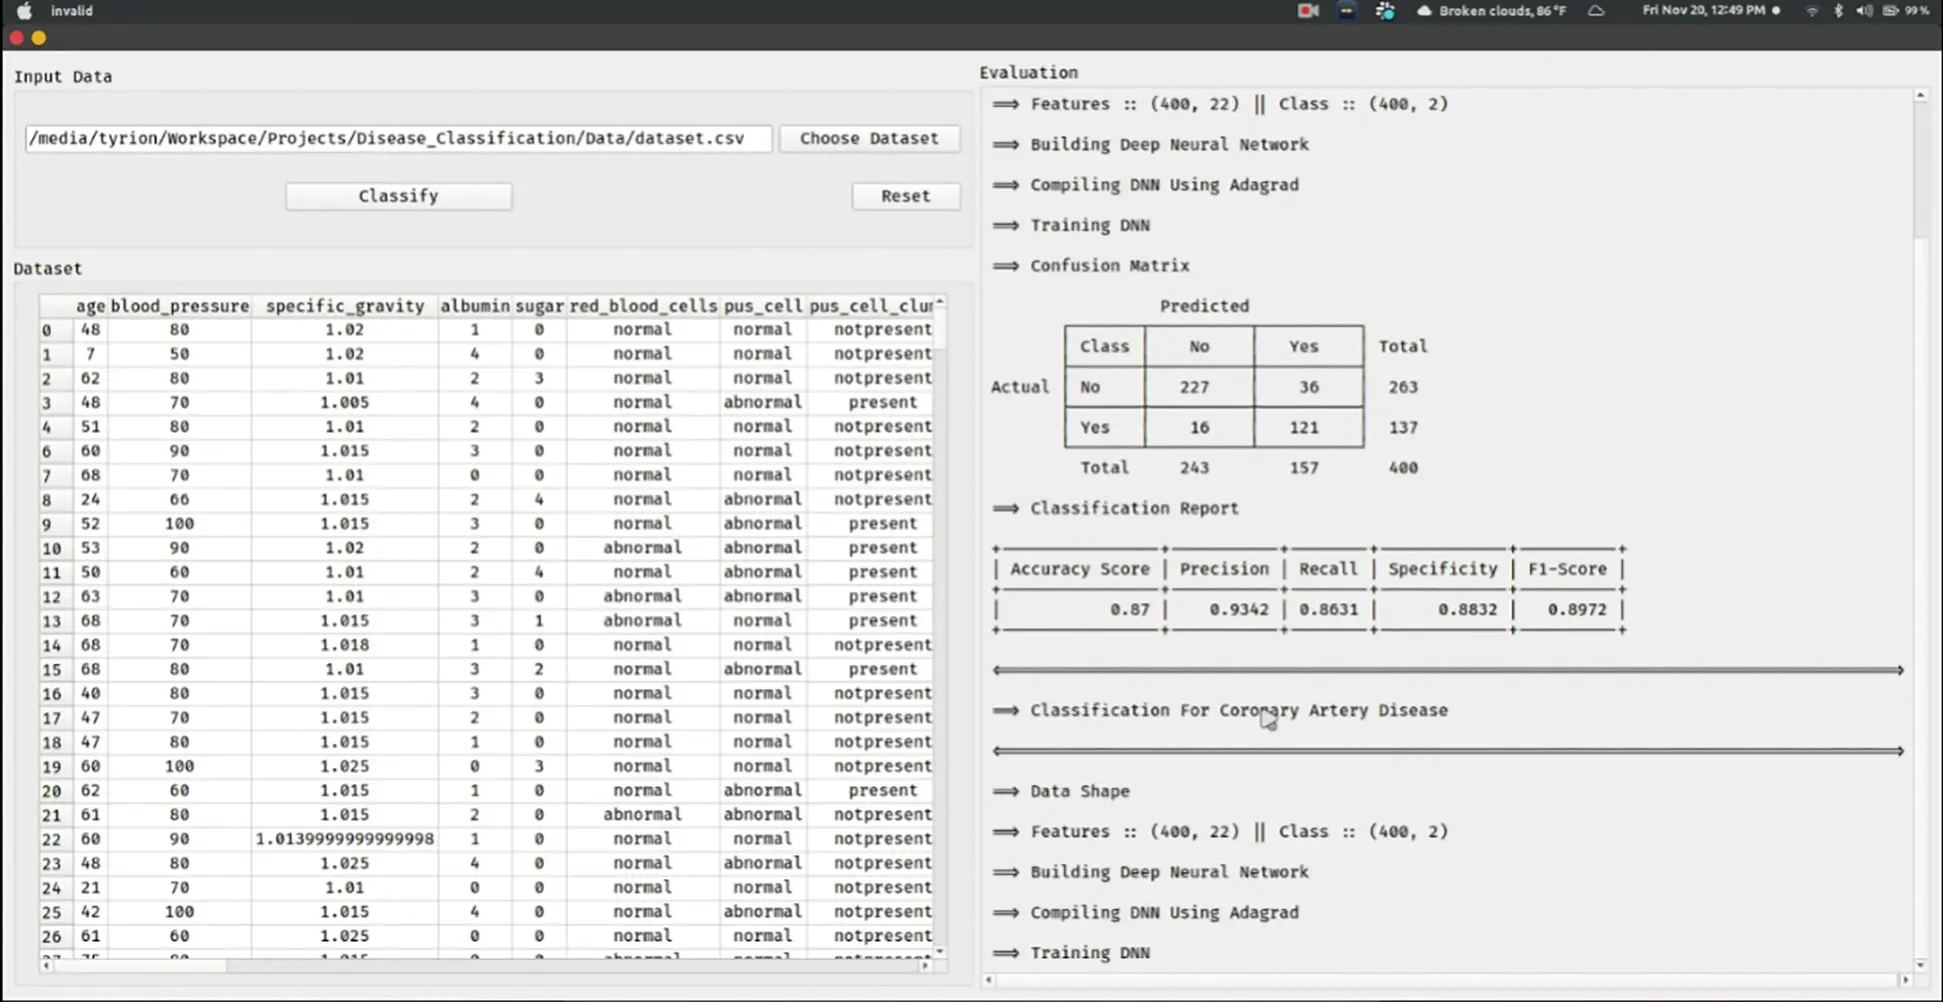Click the Wi-Fi status icon
The image size is (1943, 1002).
point(1811,11)
